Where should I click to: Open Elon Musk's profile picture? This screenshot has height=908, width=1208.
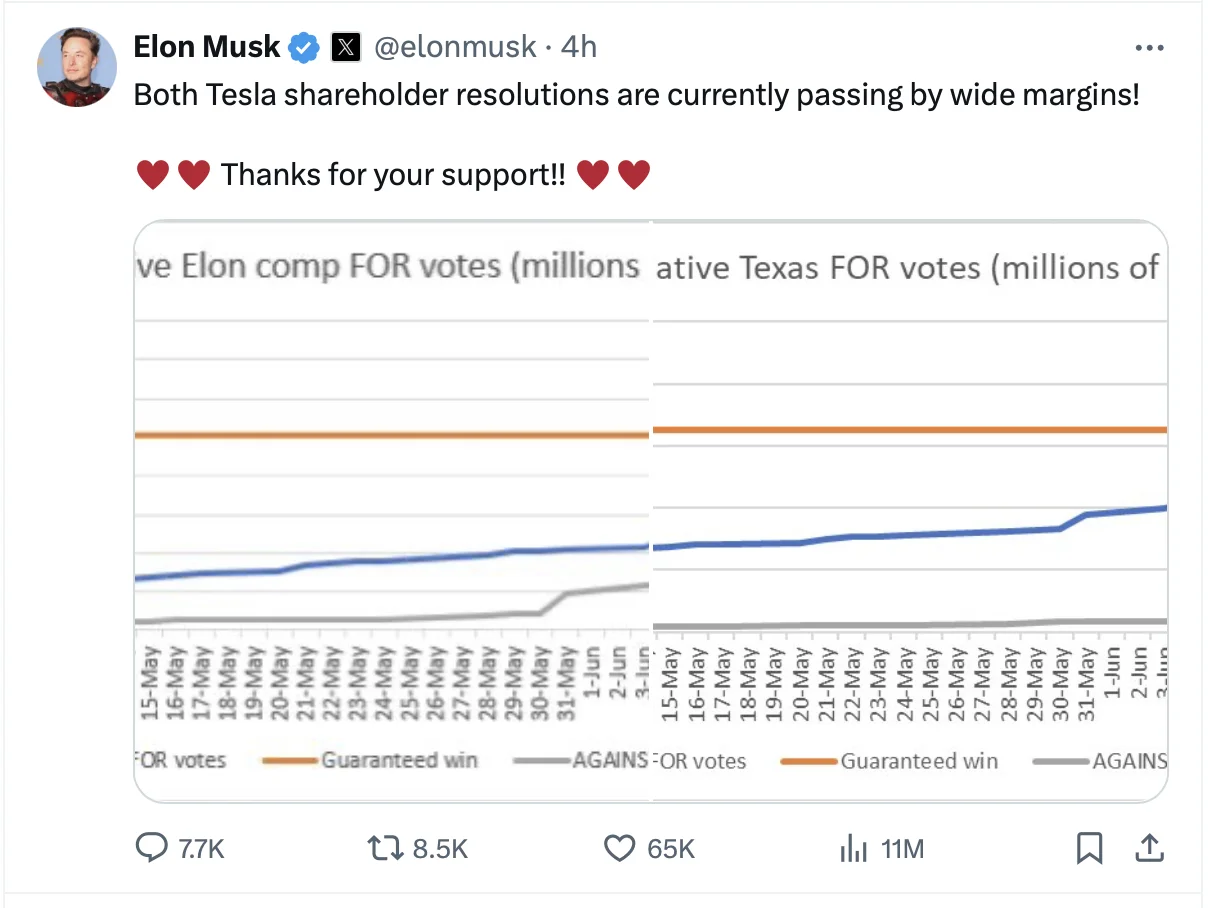pyautogui.click(x=77, y=67)
